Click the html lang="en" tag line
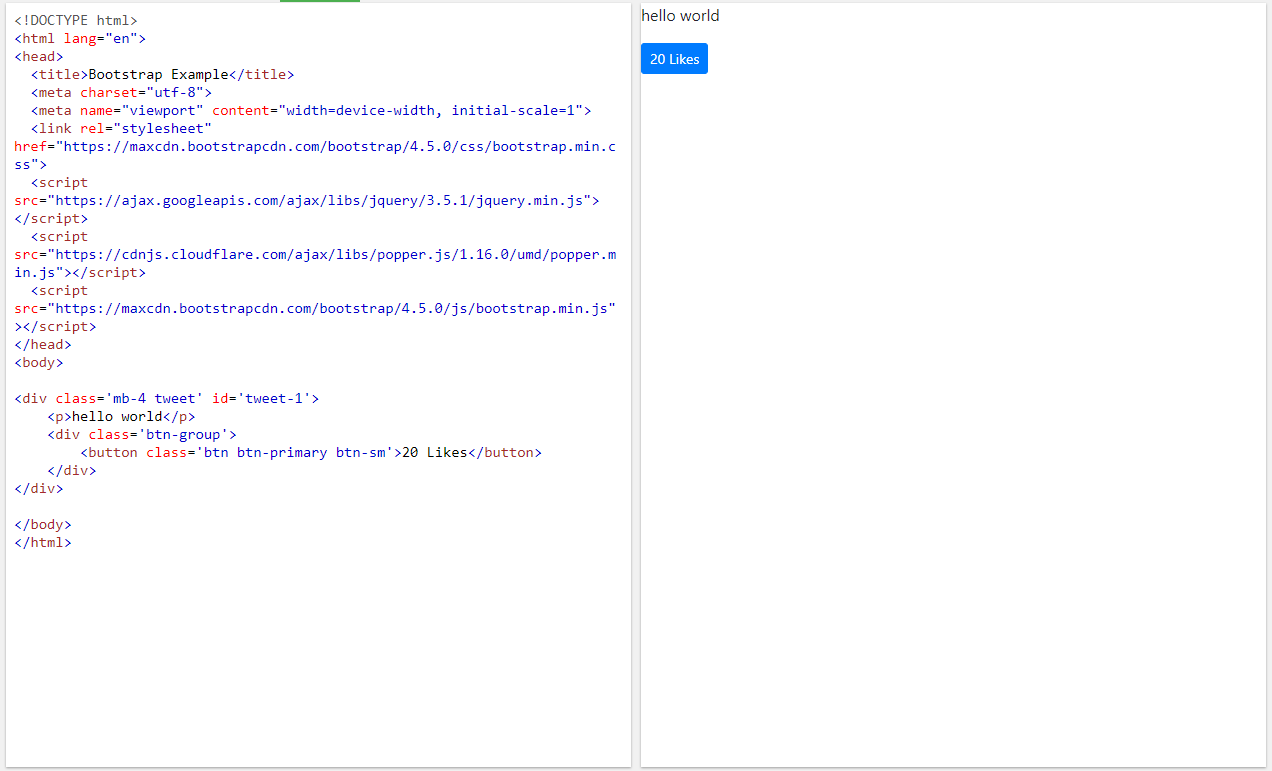The height and width of the screenshot is (771, 1272). click(x=80, y=38)
